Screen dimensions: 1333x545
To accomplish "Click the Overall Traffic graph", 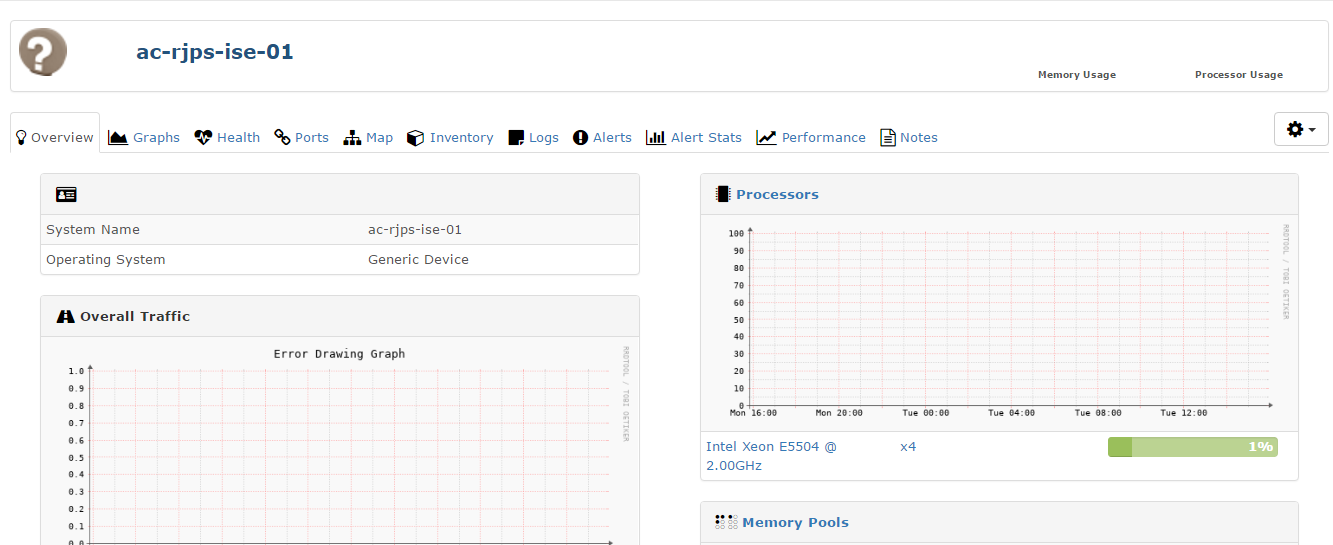I will pos(339,443).
